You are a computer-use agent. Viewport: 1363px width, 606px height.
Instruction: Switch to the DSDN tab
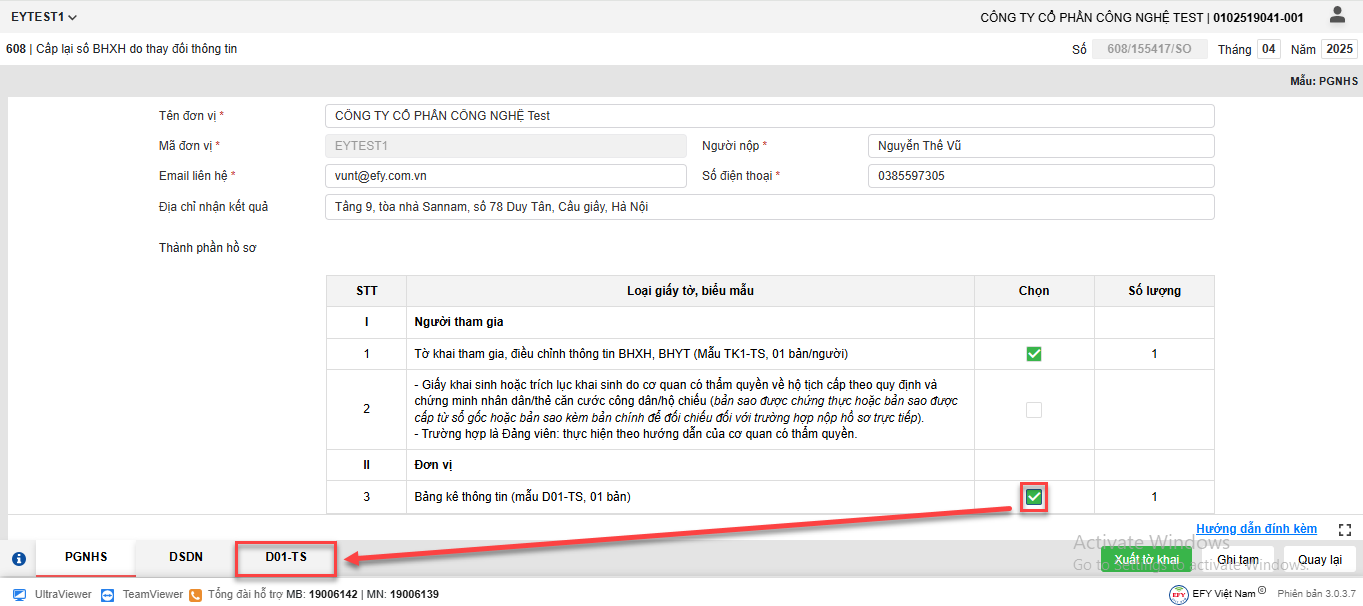[x=186, y=557]
